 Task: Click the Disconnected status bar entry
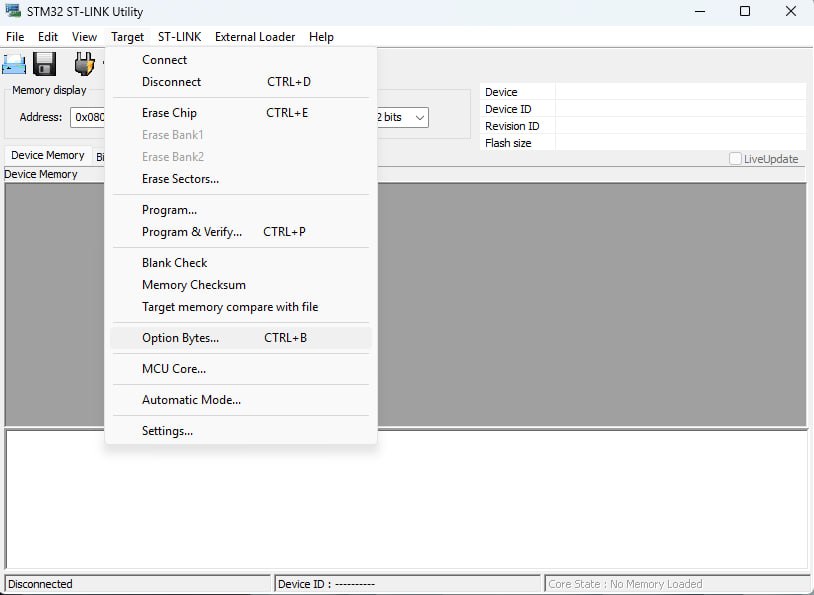point(138,584)
